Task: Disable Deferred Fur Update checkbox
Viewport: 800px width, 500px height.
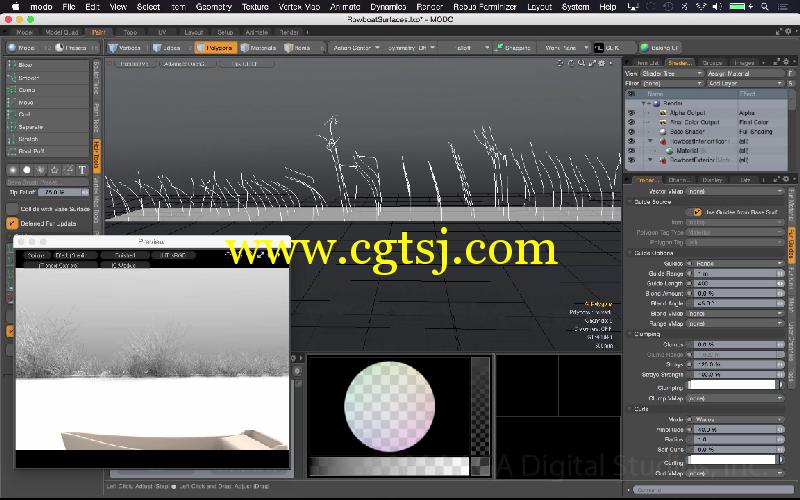Action: [12, 223]
